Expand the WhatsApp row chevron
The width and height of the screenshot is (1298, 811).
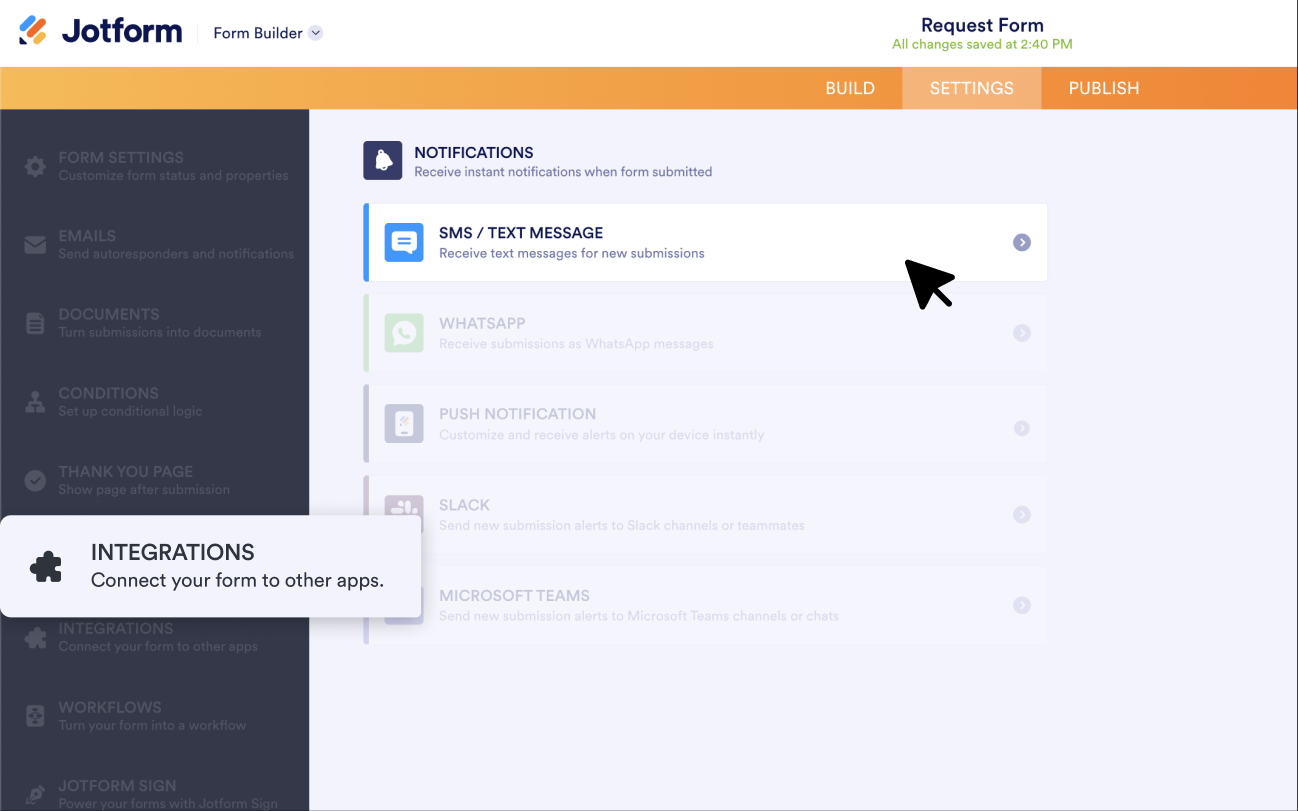pyautogui.click(x=1021, y=333)
